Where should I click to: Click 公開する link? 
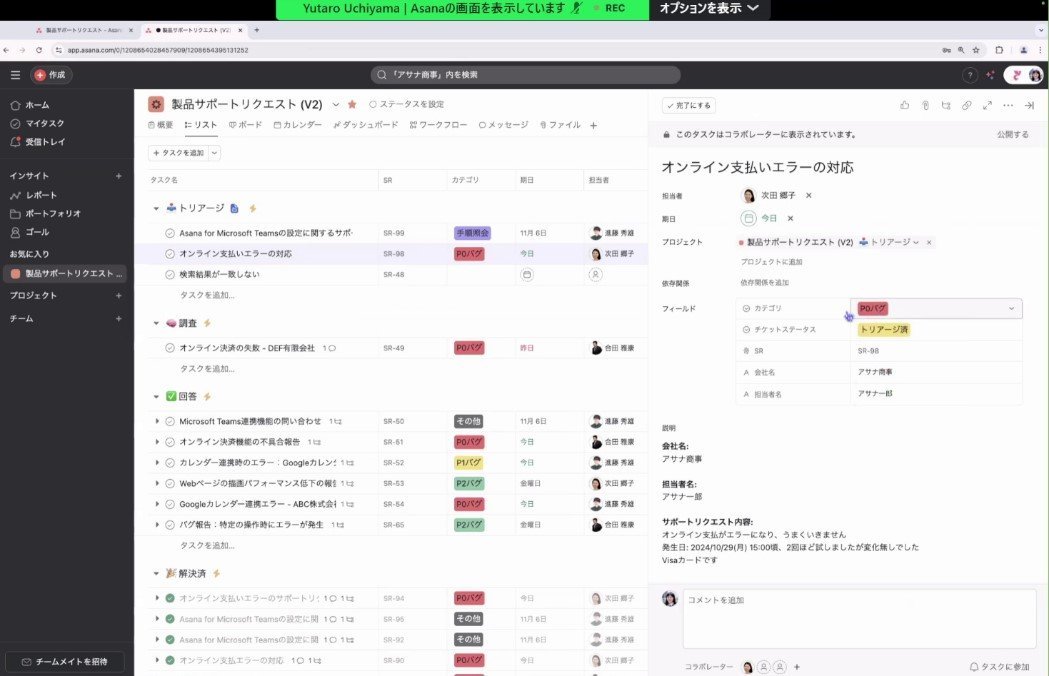click(x=1013, y=135)
